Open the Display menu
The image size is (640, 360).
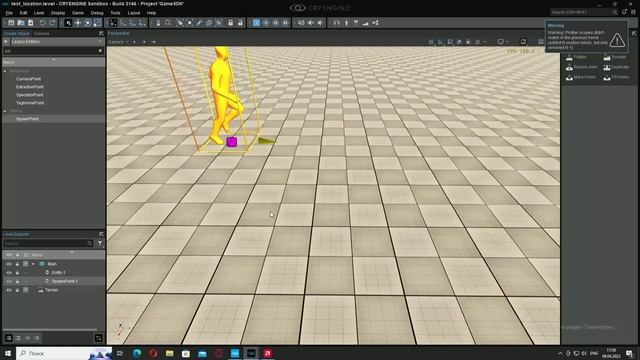point(58,13)
